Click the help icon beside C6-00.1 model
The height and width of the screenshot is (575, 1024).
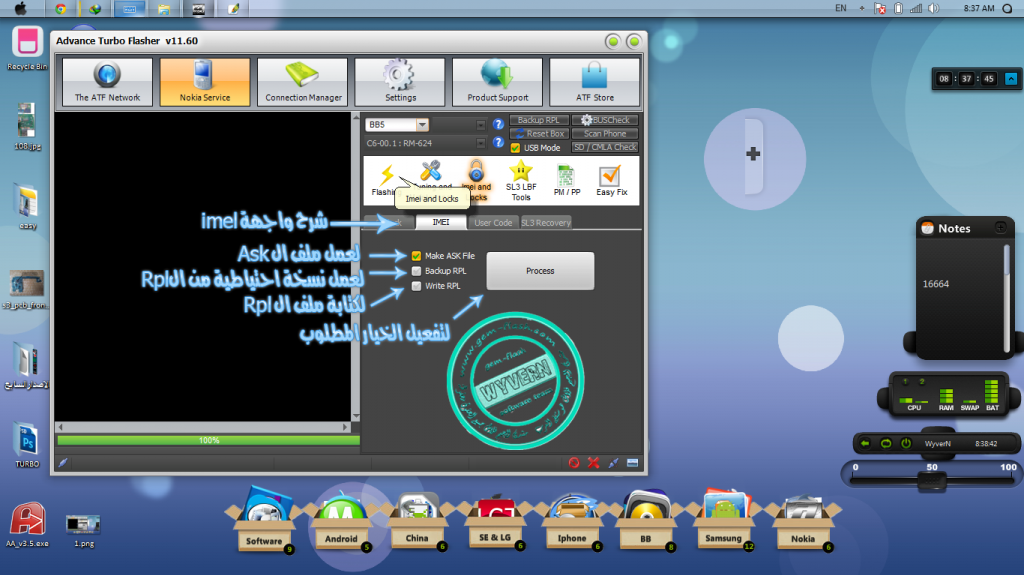(x=498, y=142)
